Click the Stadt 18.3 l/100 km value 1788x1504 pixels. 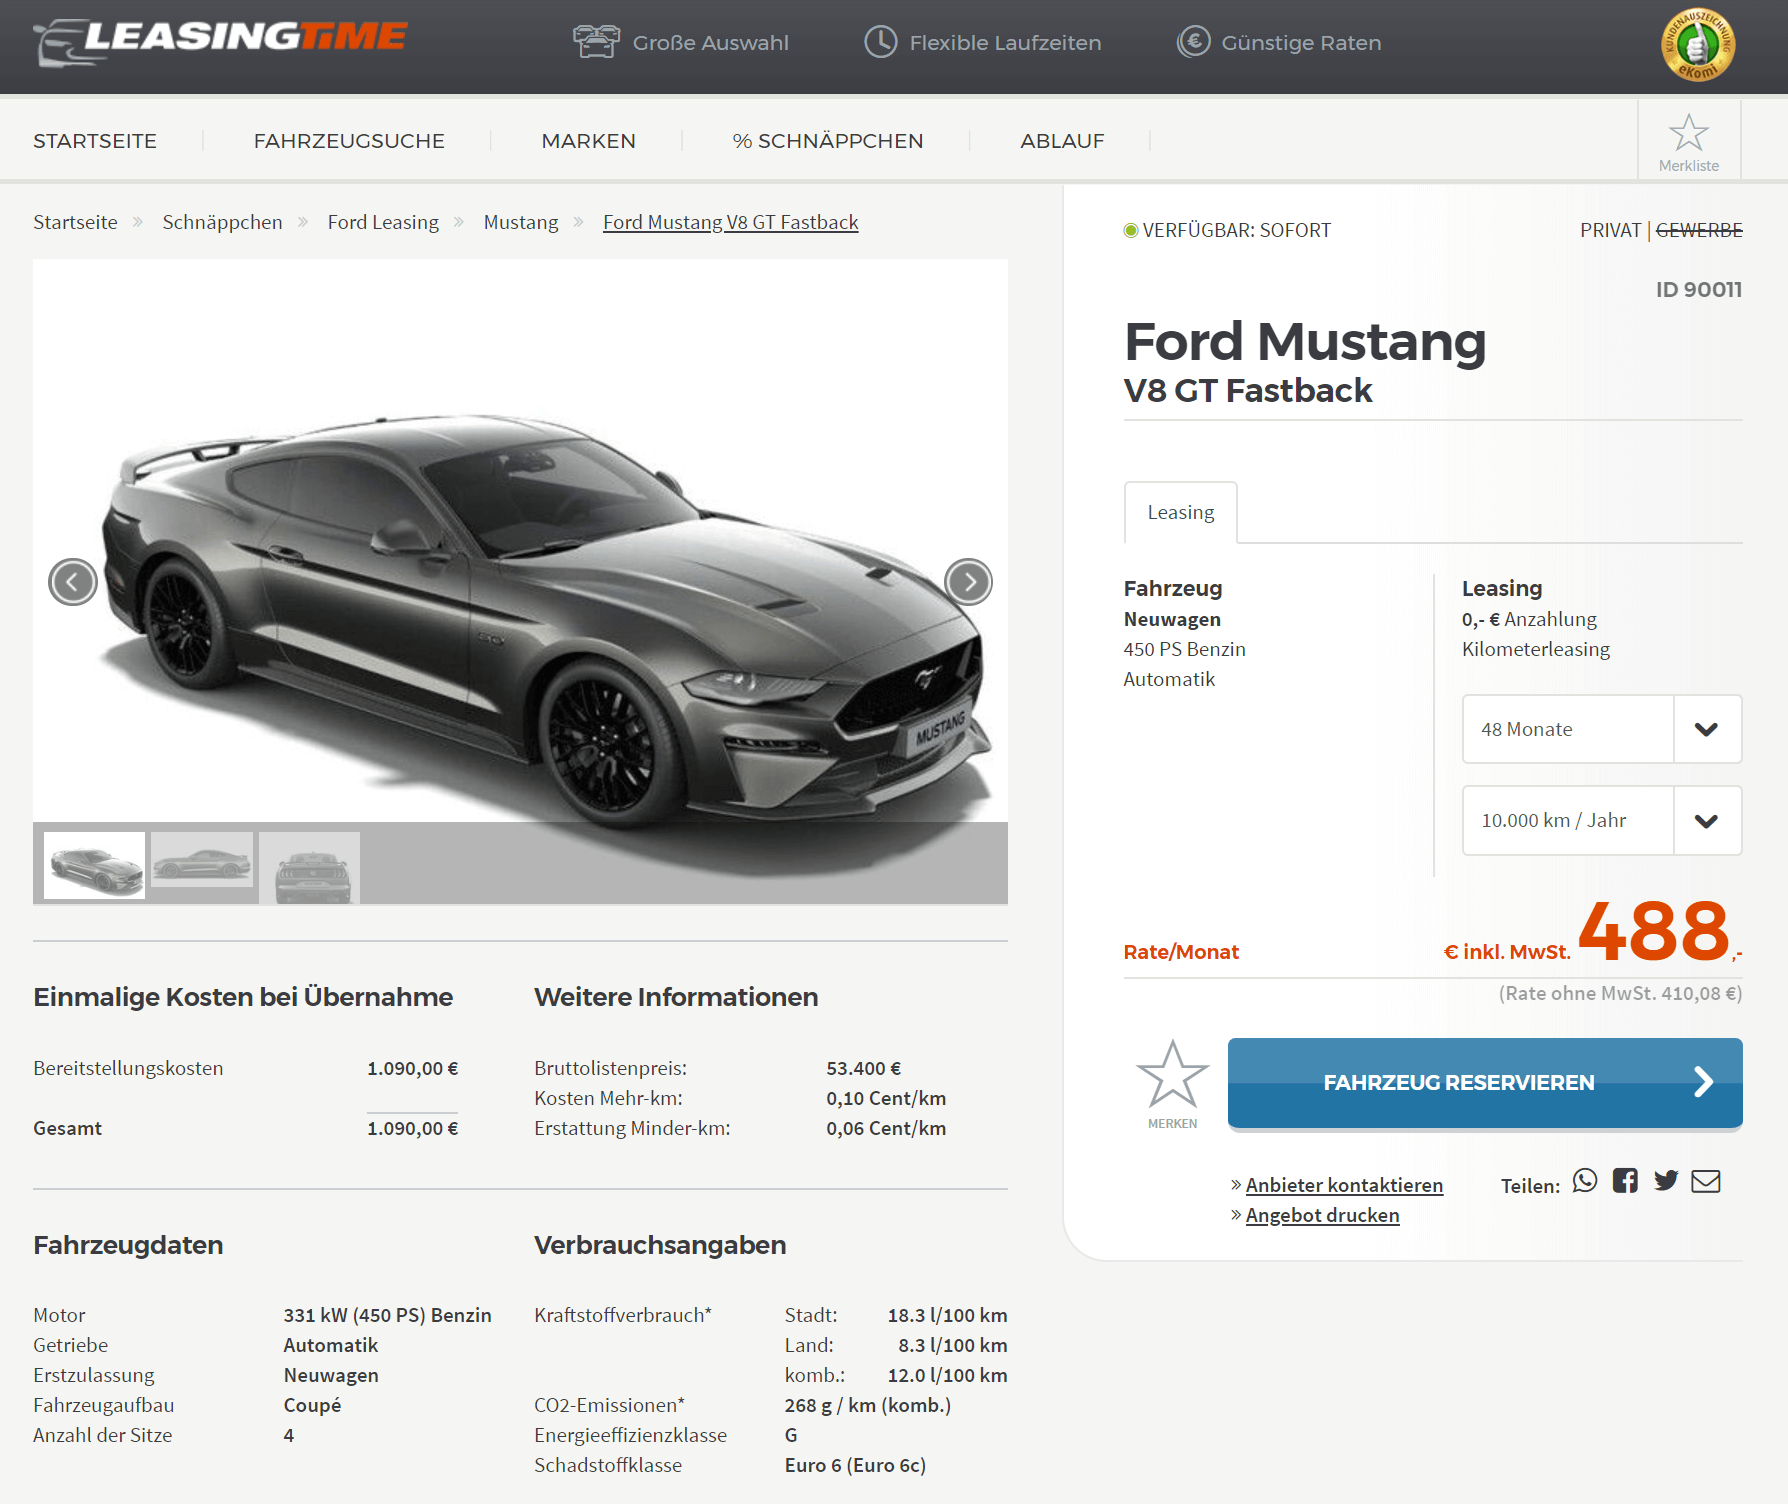pyautogui.click(x=947, y=1315)
